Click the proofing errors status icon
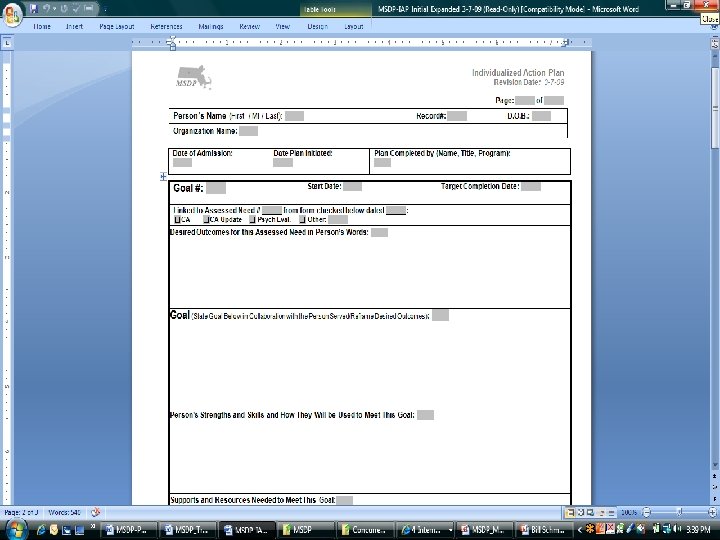Screen dimensions: 720x540 coord(96,512)
